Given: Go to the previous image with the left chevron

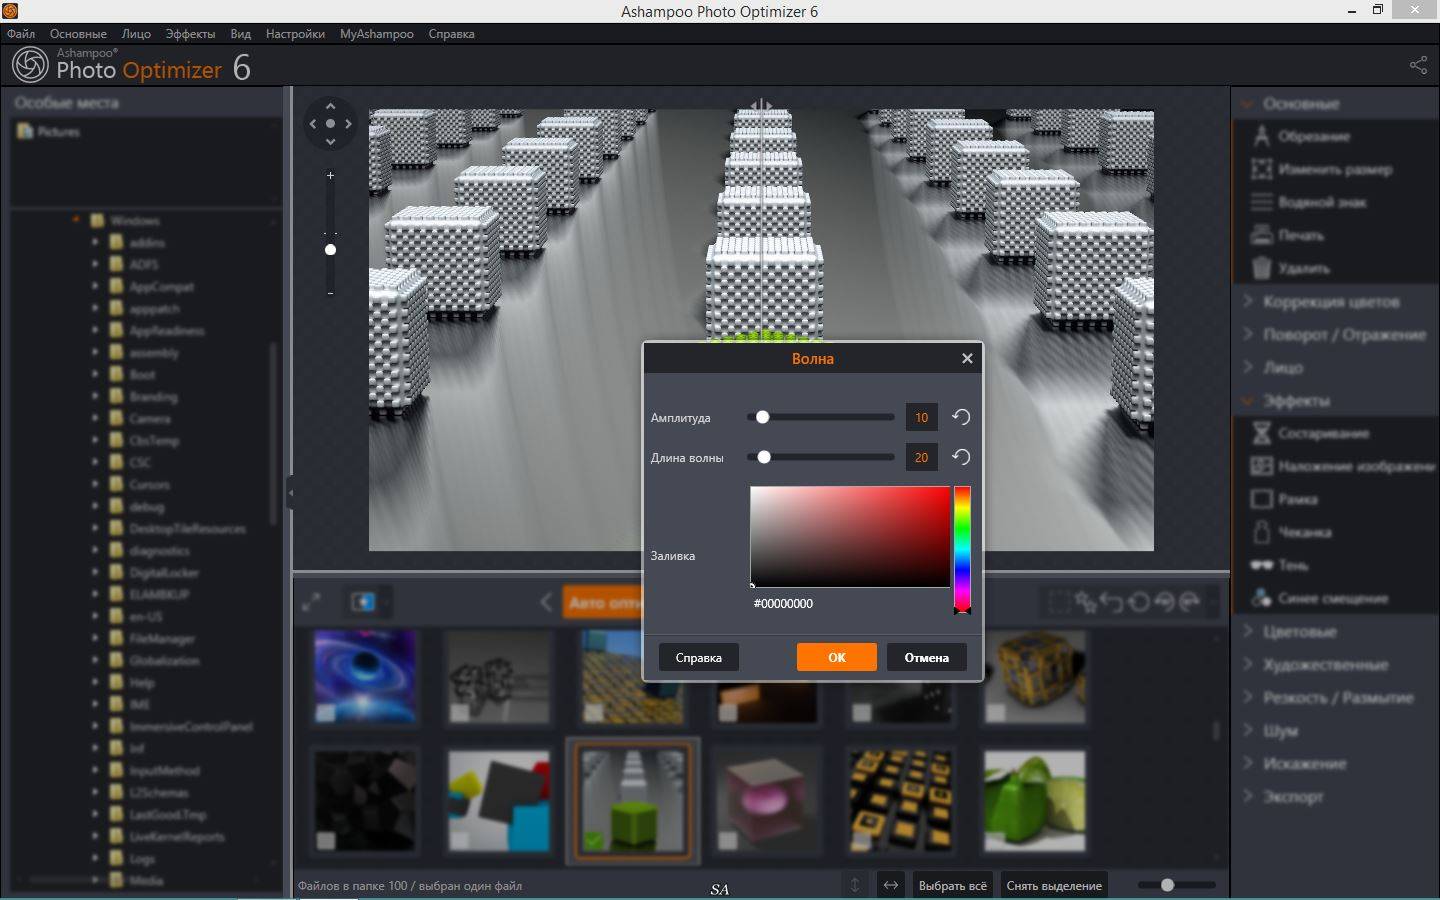Looking at the screenshot, I should coord(546,602).
